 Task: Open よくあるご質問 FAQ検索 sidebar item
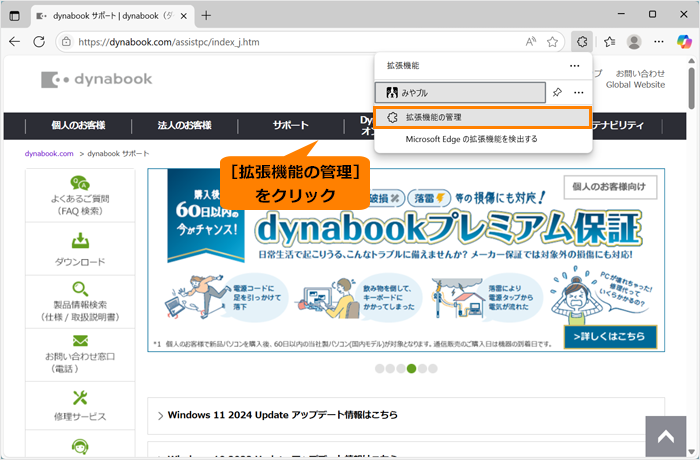[80, 196]
